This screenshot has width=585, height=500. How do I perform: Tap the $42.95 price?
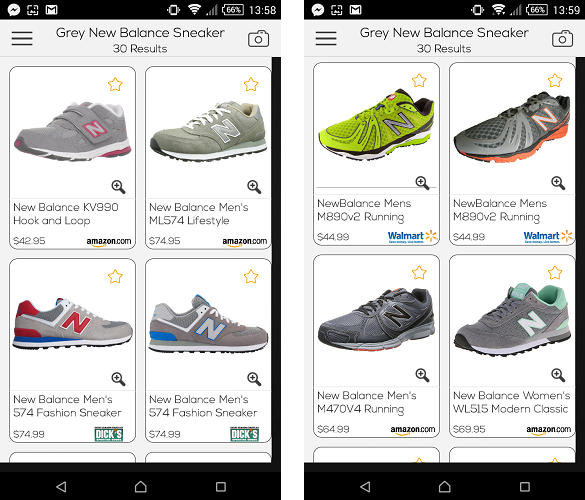[29, 241]
